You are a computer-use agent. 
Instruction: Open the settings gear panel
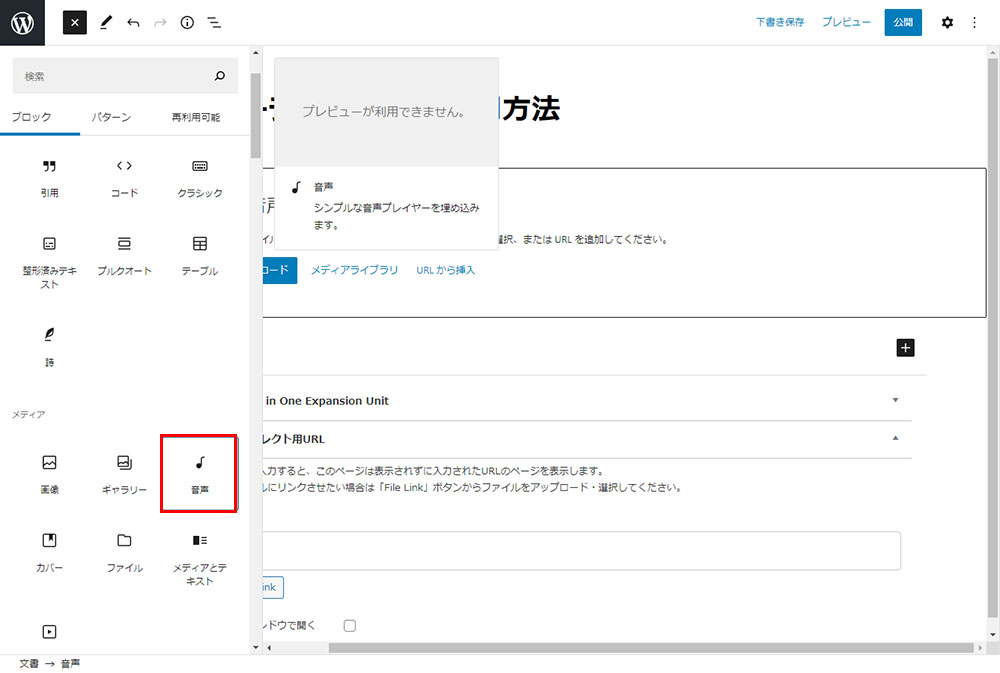tap(947, 22)
